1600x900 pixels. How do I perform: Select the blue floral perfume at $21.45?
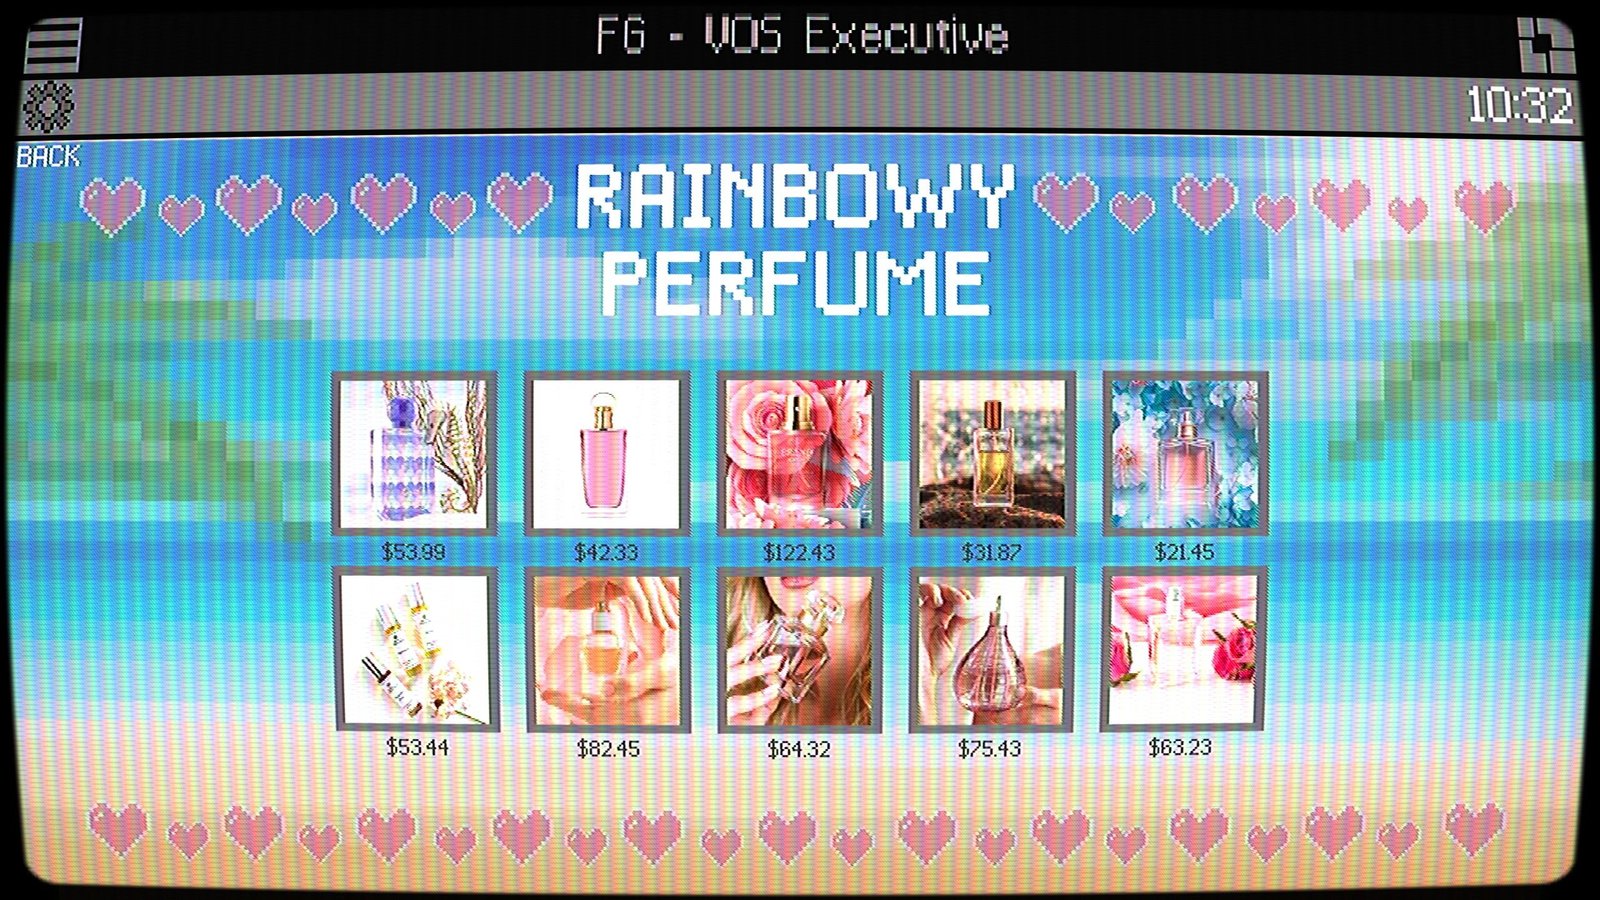pyautogui.click(x=1185, y=454)
